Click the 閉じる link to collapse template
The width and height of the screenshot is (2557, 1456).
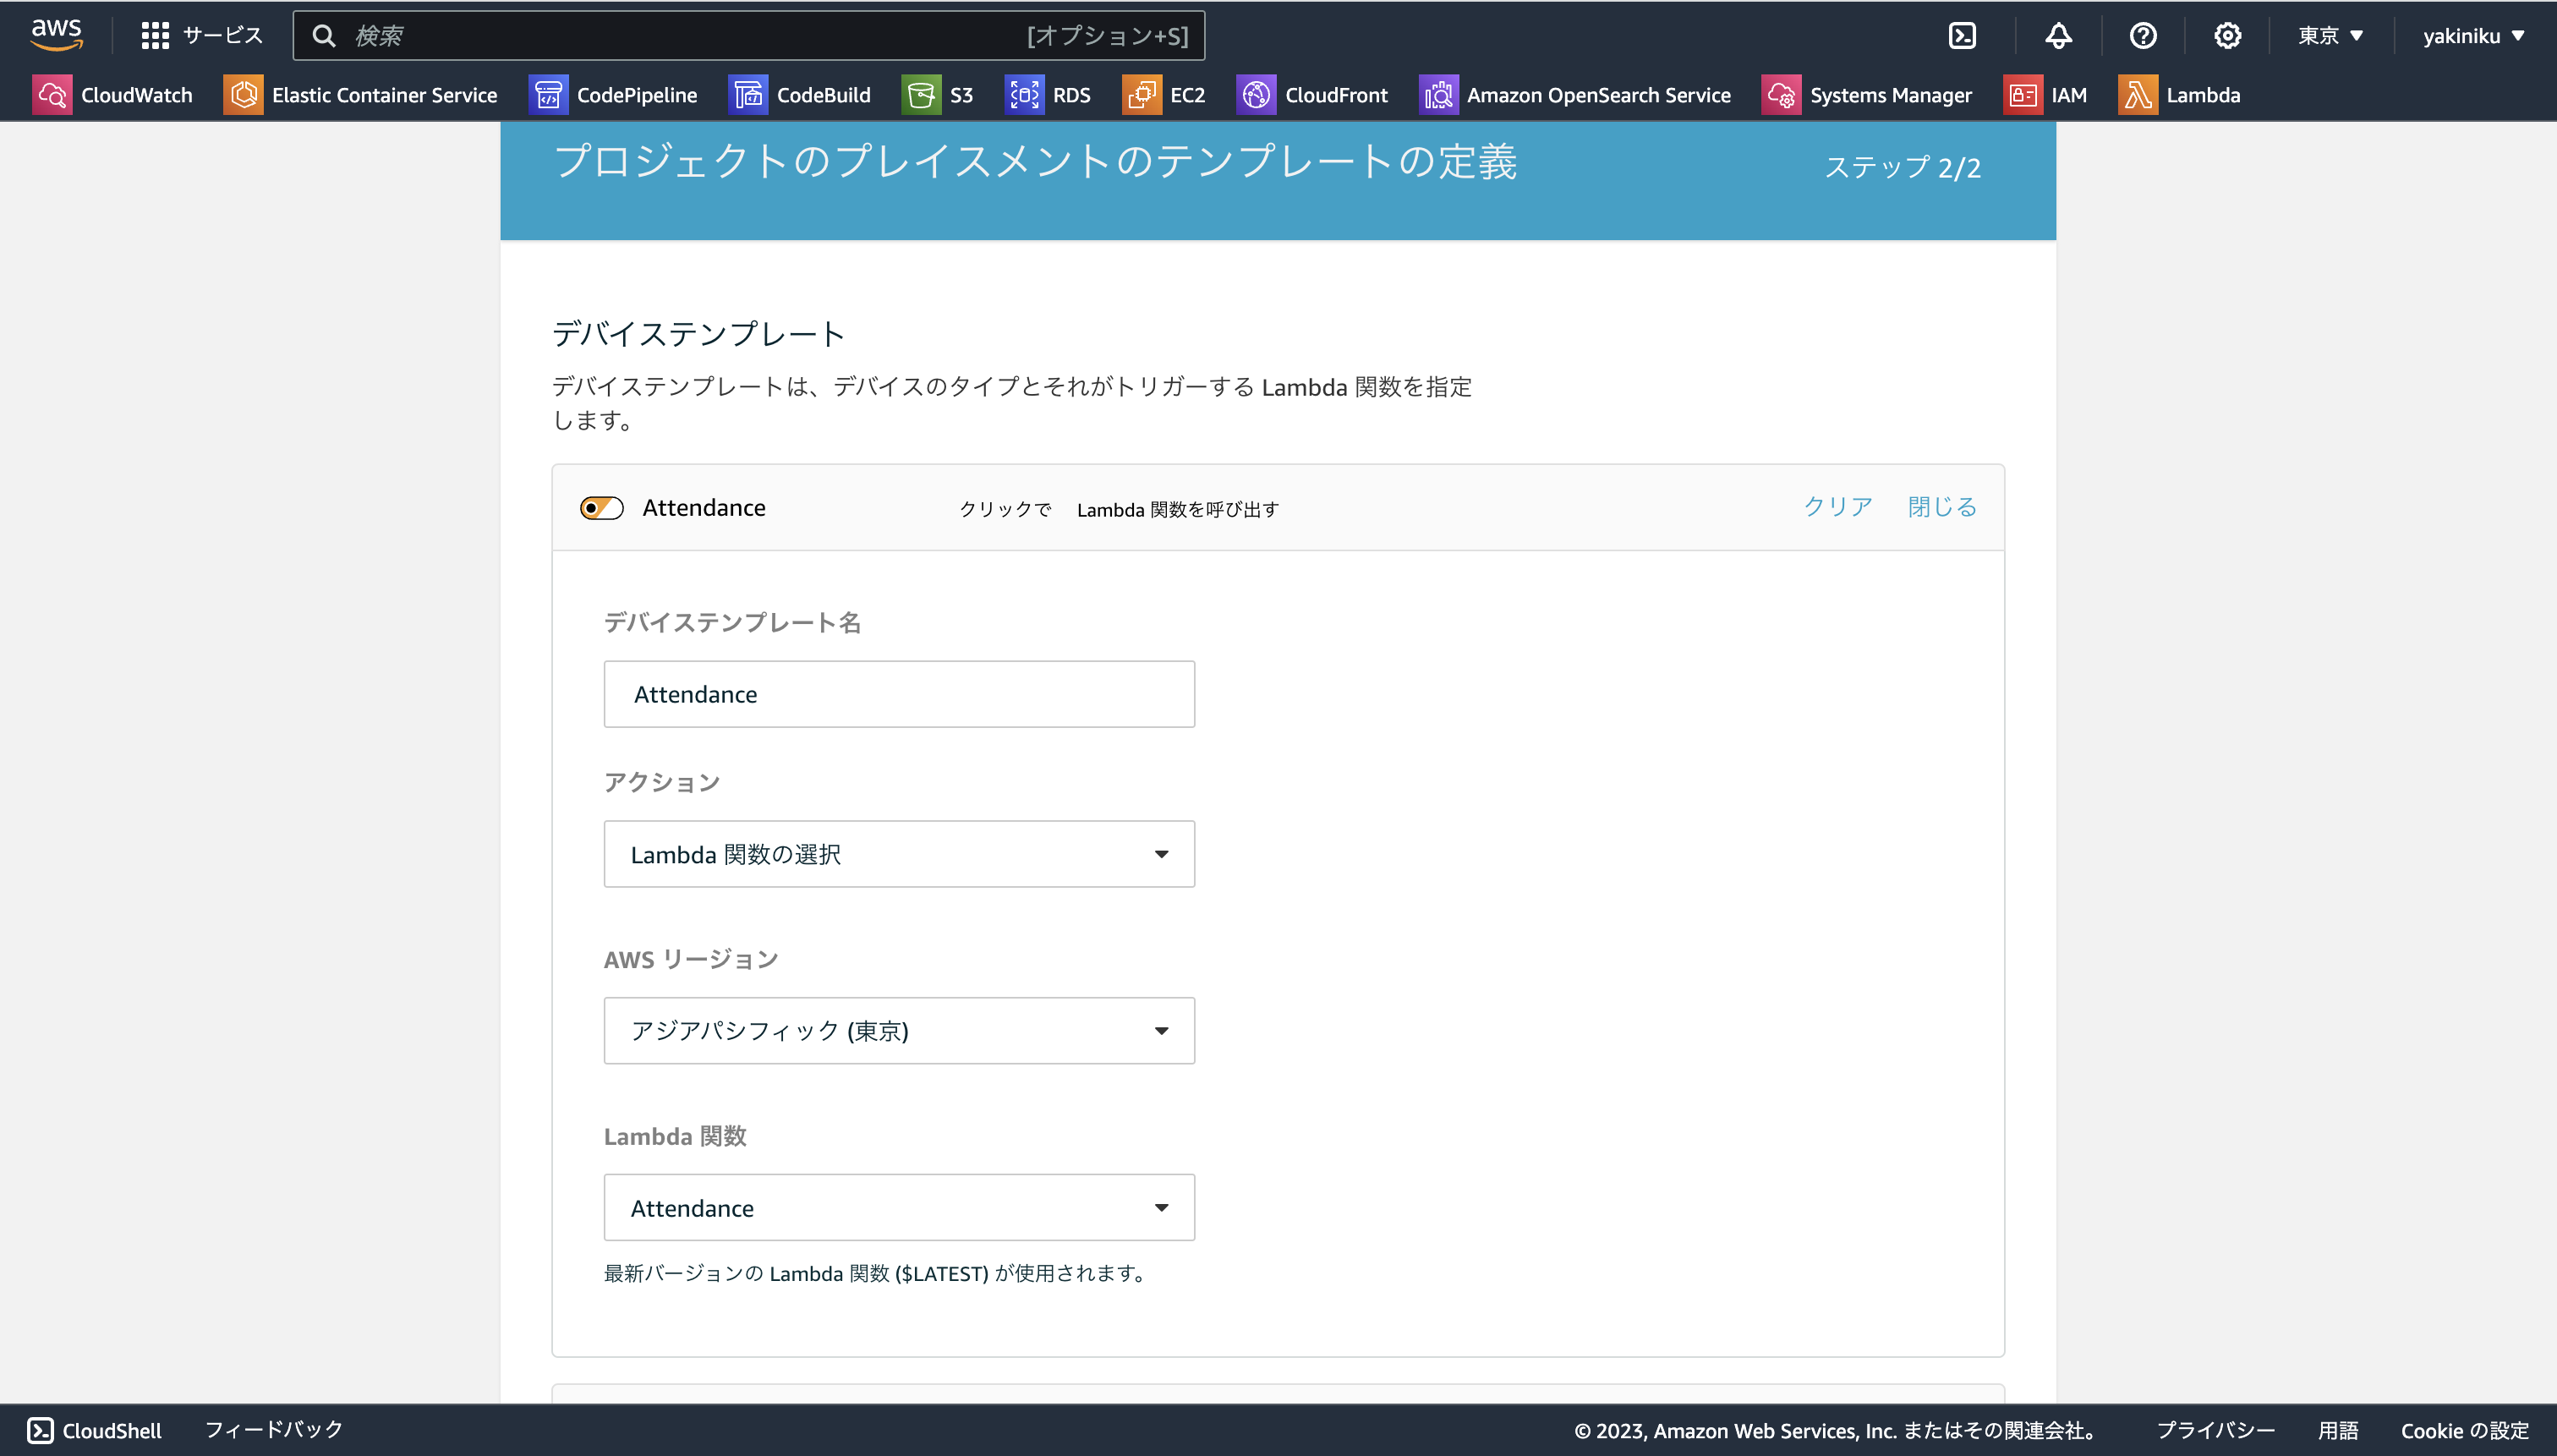pos(1939,506)
